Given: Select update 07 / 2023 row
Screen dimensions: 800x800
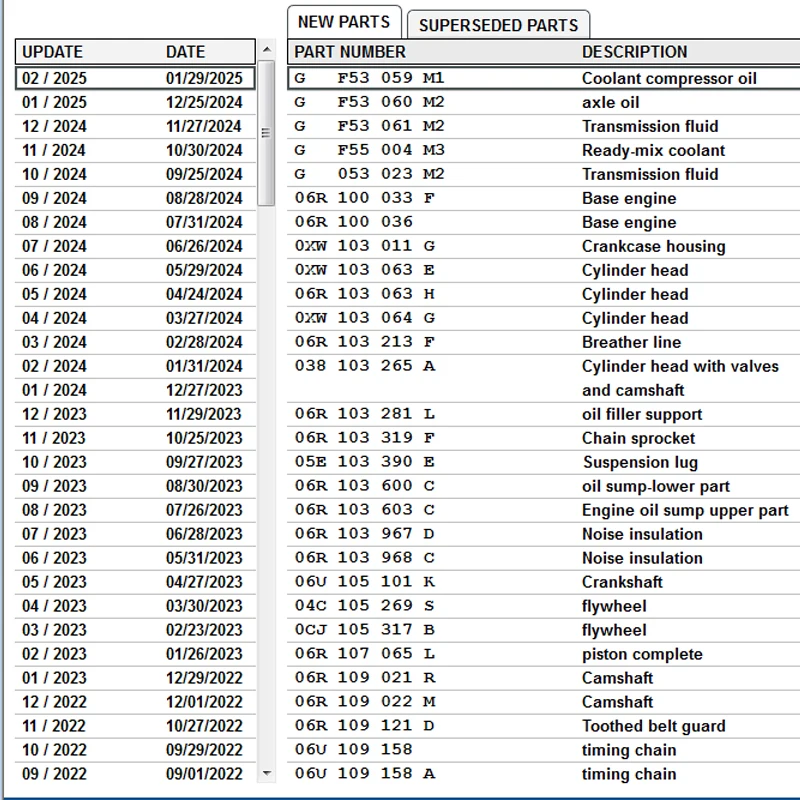Looking at the screenshot, I should point(135,534).
